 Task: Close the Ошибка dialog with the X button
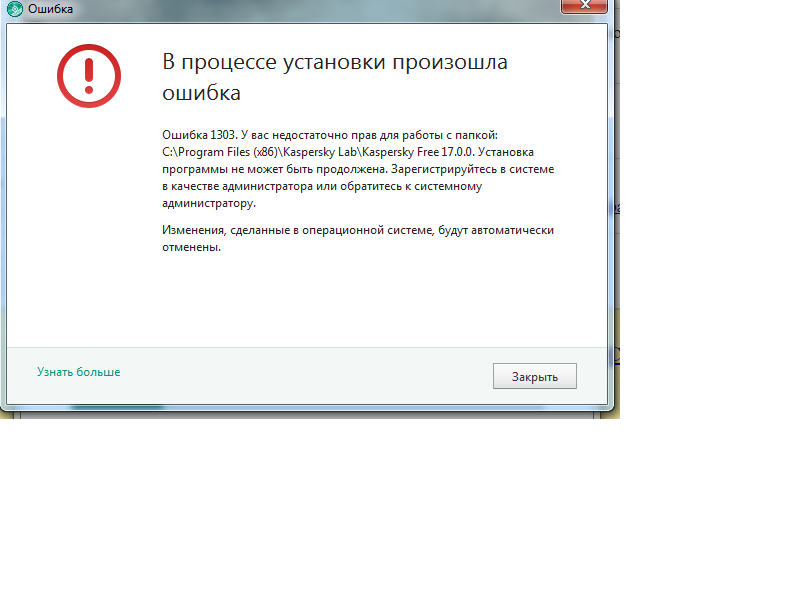pos(585,6)
